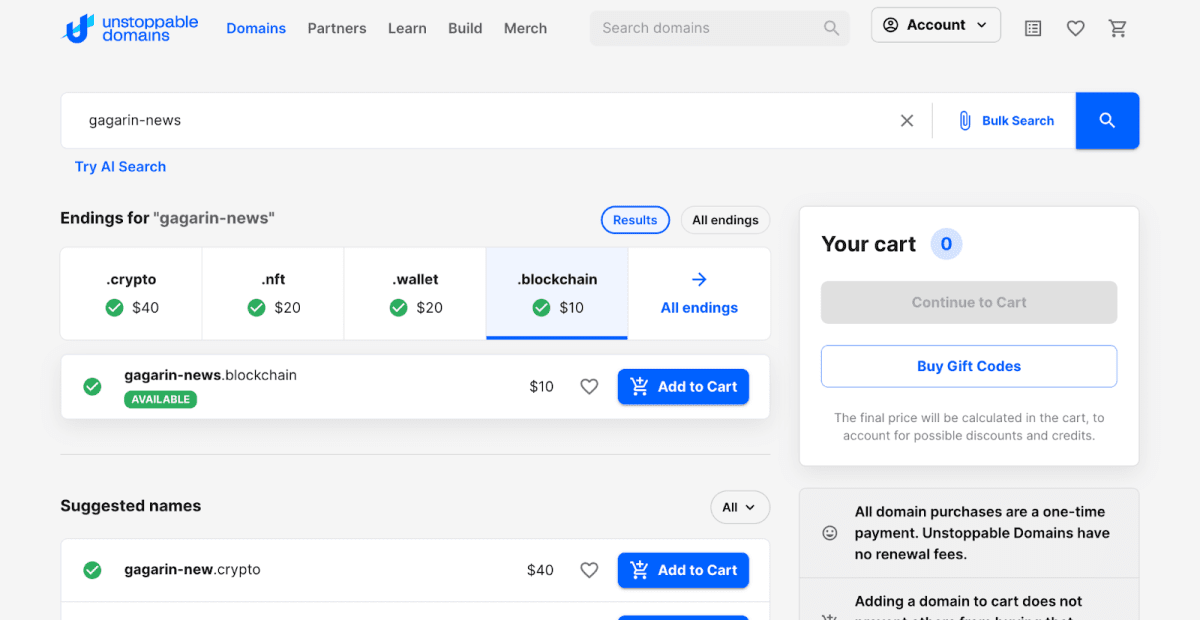This screenshot has width=1200, height=620.
Task: Add gagarin-news.blockchain to cart
Action: click(683, 387)
